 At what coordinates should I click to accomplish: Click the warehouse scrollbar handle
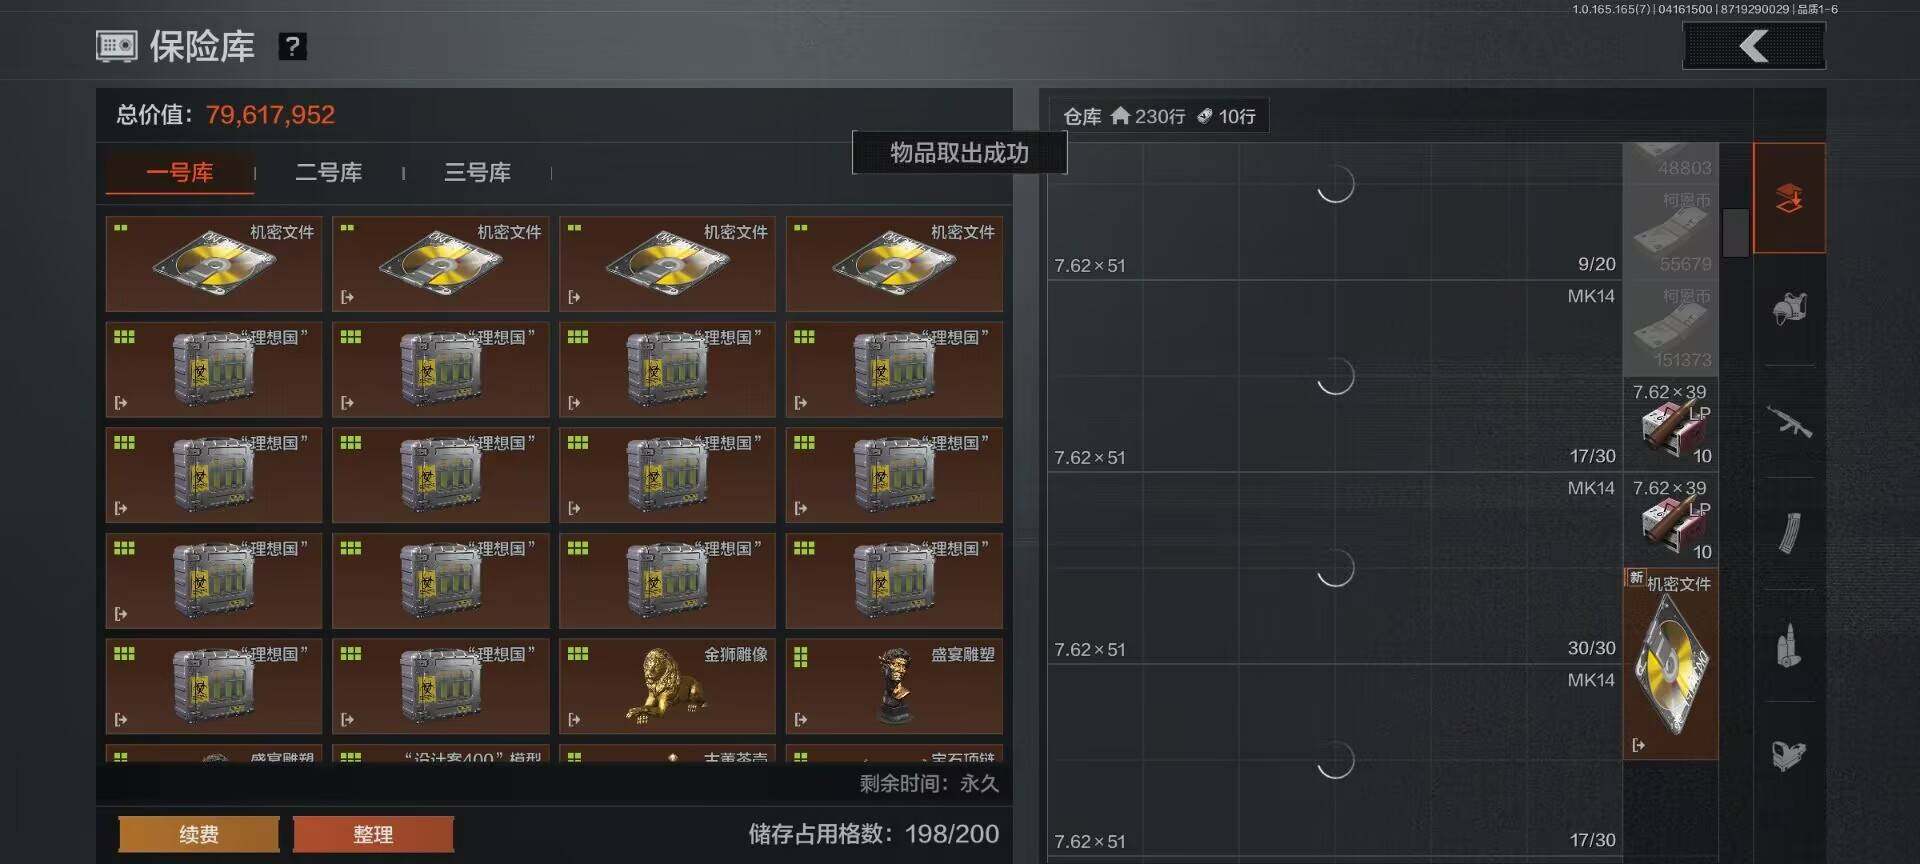click(1736, 232)
